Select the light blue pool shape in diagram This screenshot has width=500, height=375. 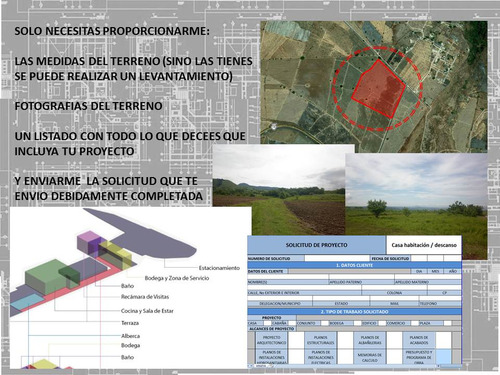(27, 302)
